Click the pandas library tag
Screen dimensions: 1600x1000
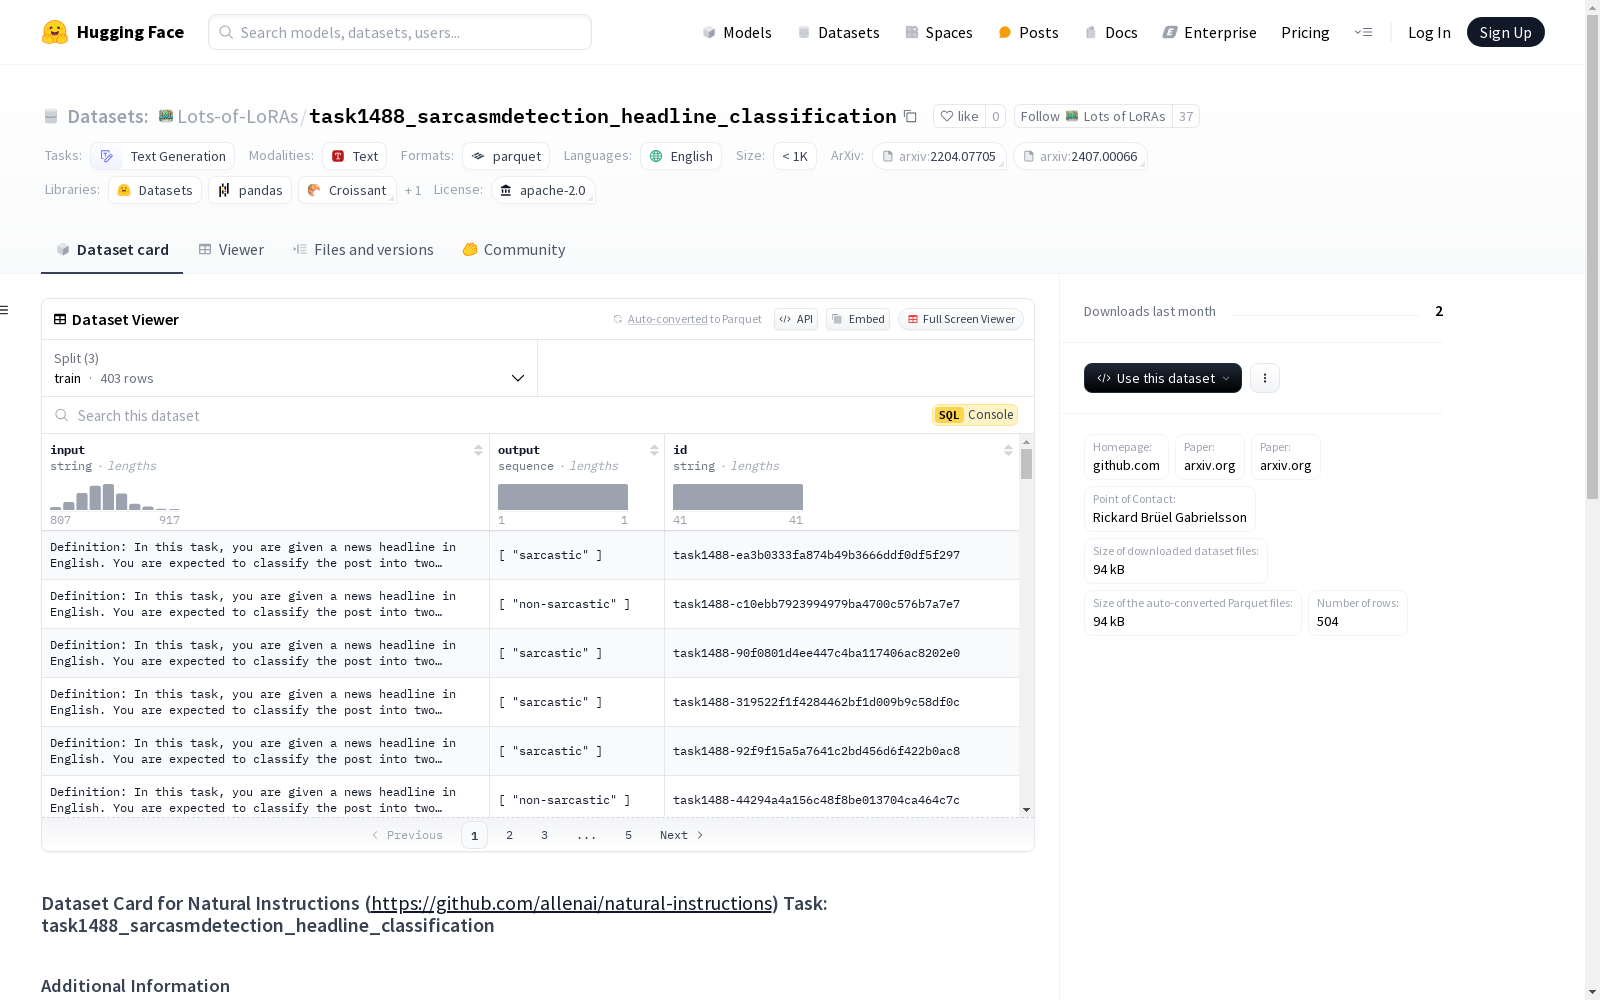pos(250,190)
